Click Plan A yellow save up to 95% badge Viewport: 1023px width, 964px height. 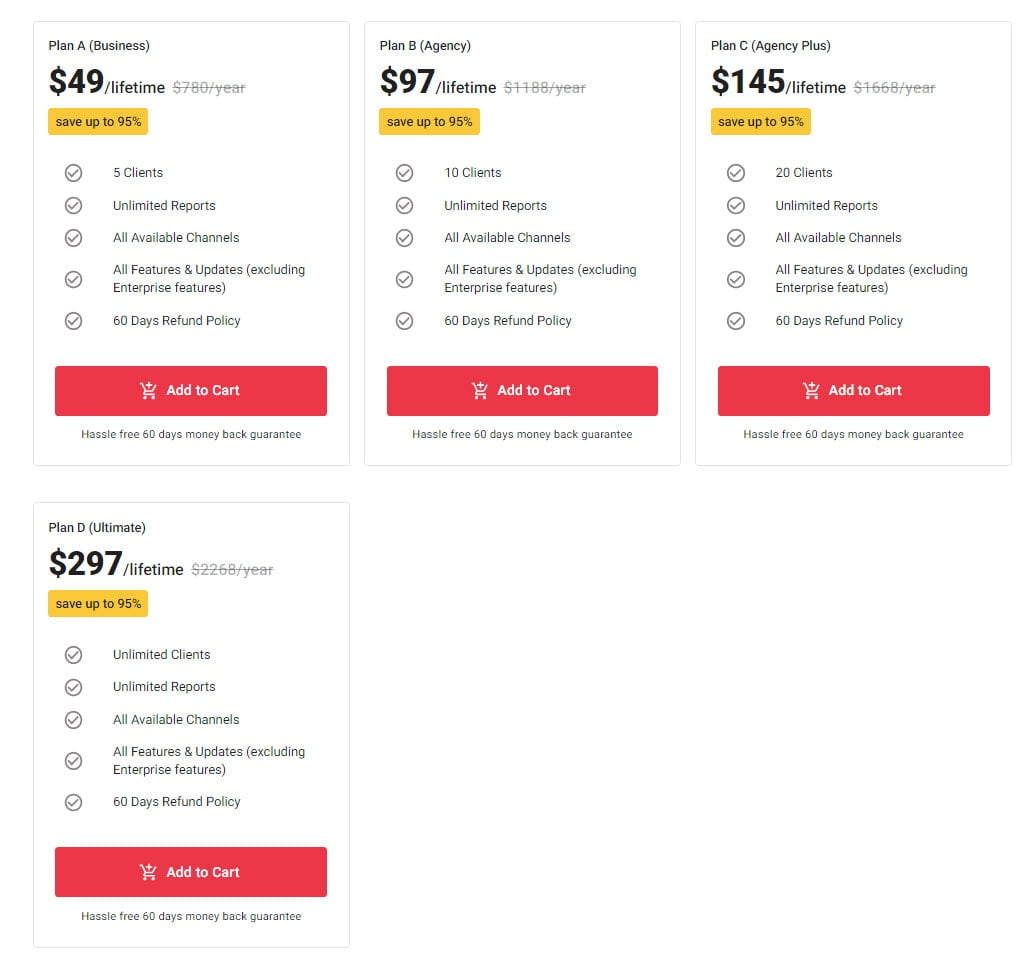click(98, 122)
